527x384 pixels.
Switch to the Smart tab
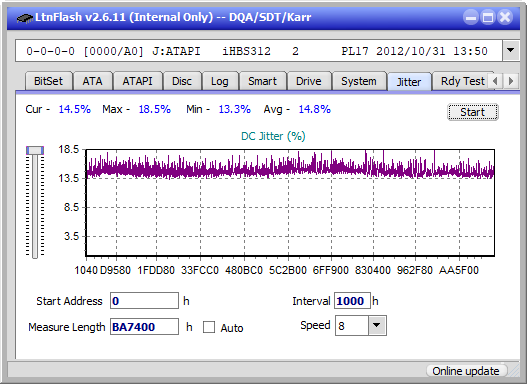[x=262, y=81]
